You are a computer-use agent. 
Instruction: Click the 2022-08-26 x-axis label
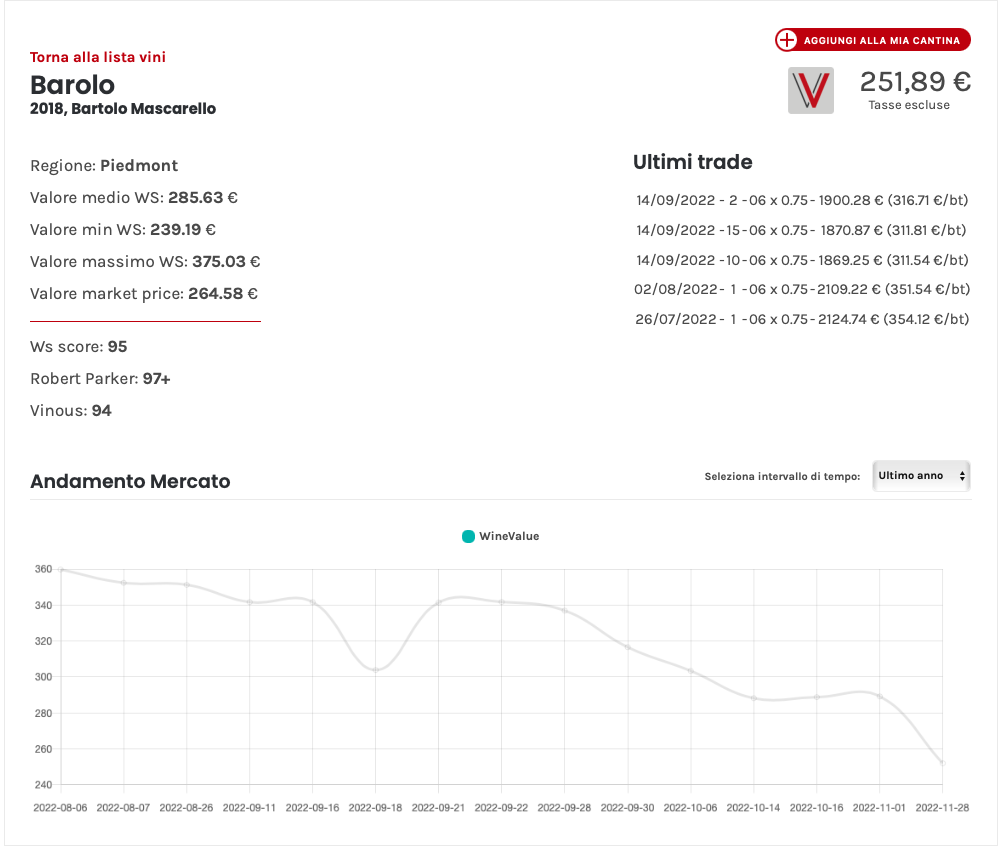186,808
